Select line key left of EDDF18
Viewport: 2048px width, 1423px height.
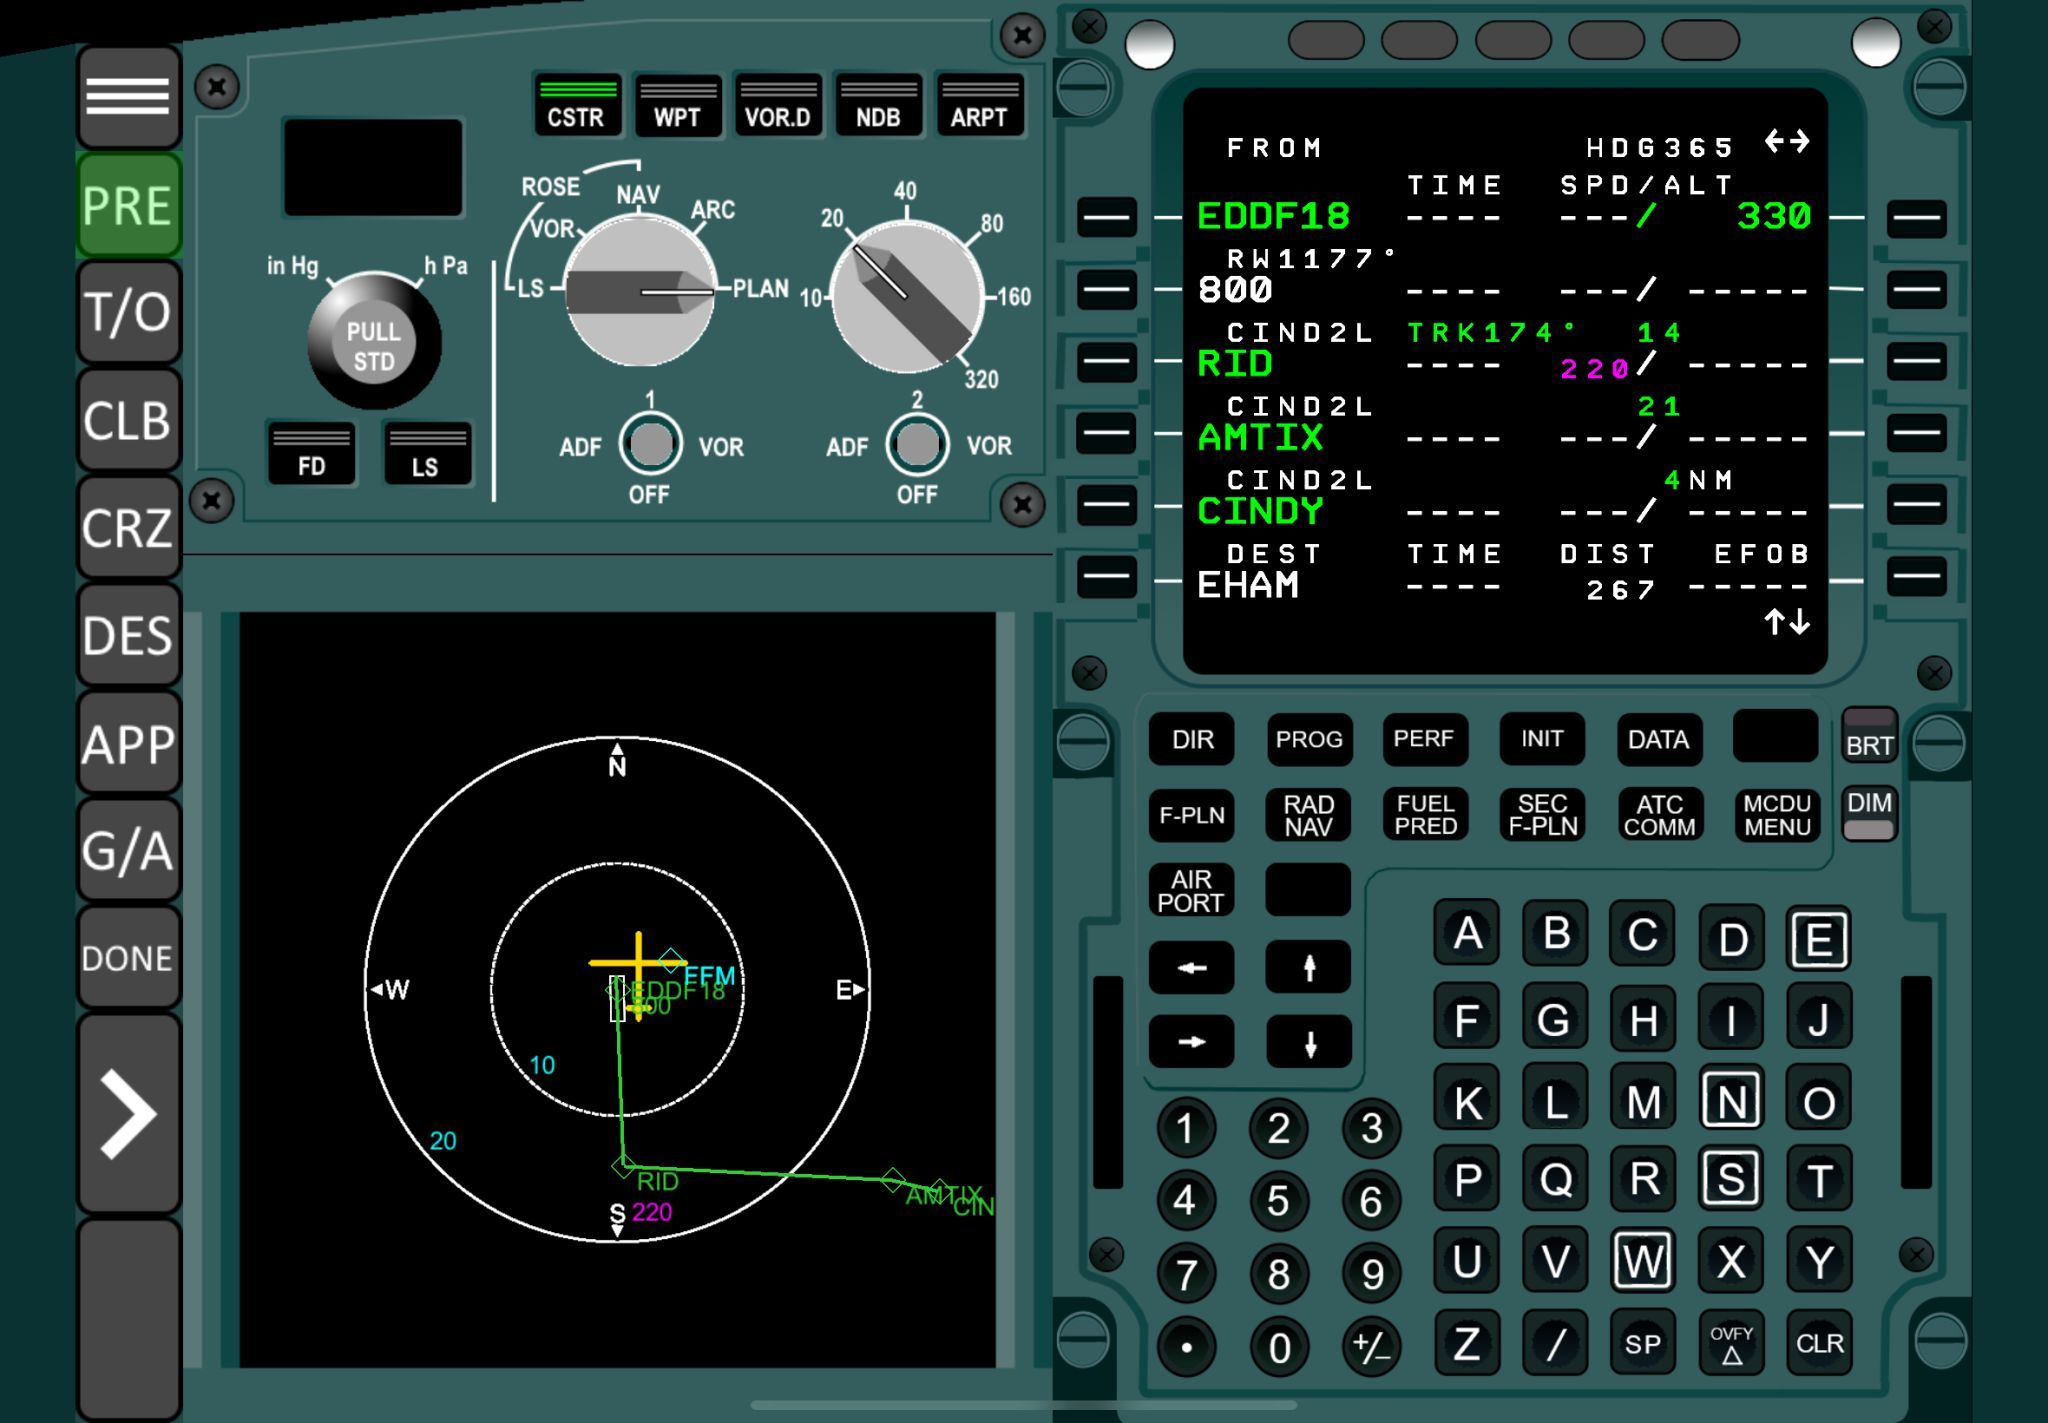(x=1106, y=217)
